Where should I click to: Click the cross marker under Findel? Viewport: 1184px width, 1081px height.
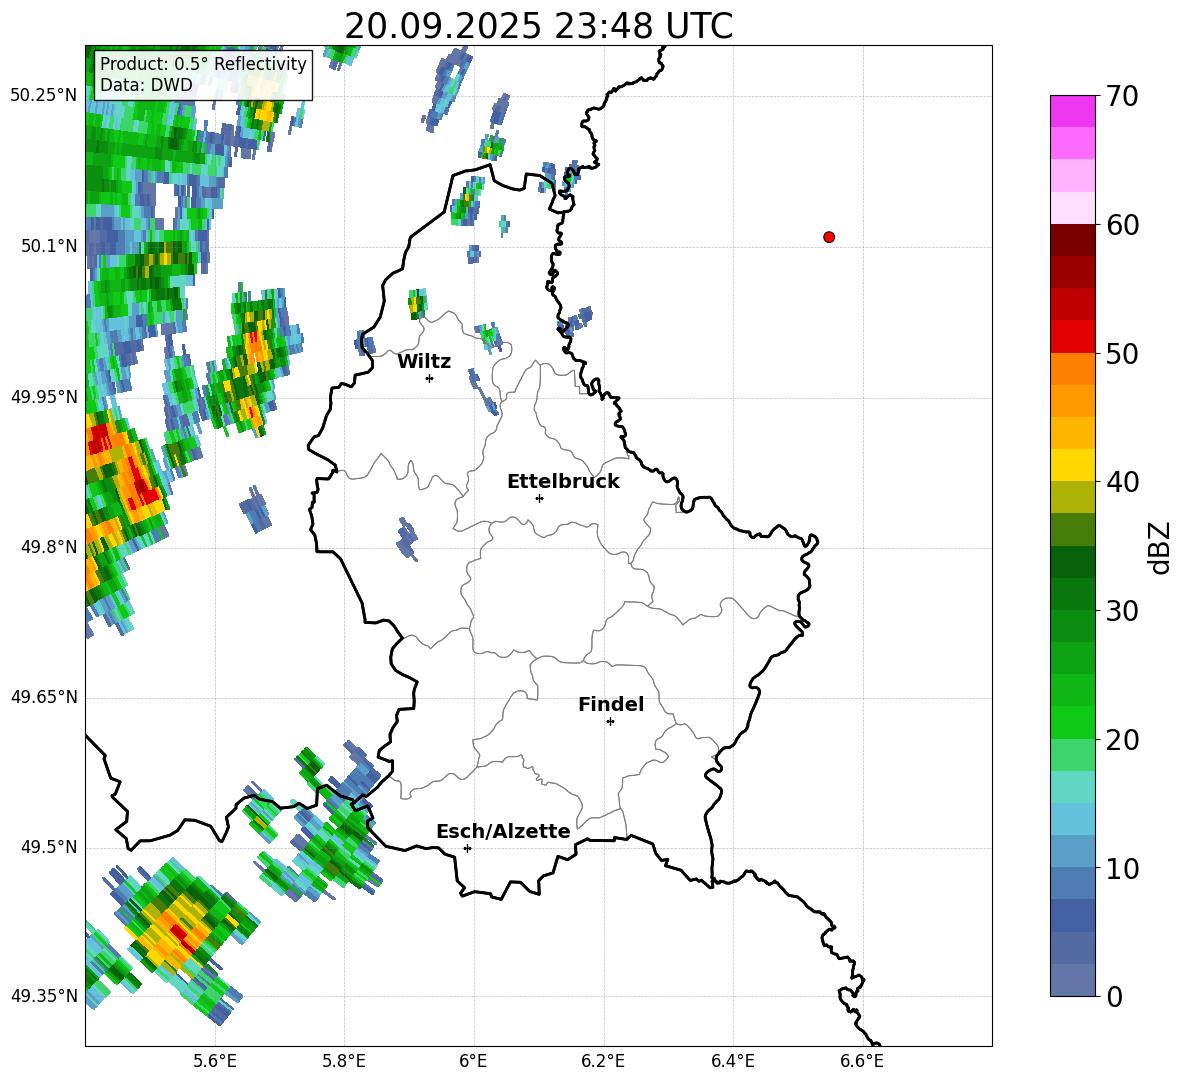tap(610, 722)
